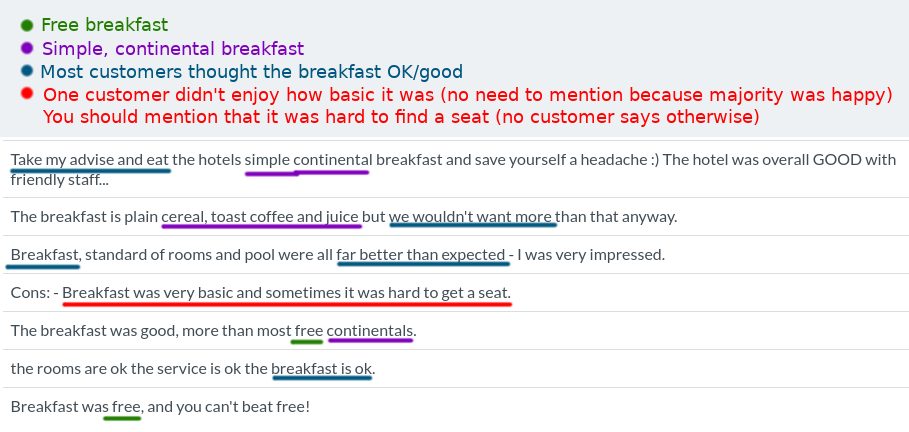
Task: Select 'Simple, continental breakfast' summary line
Action: click(x=173, y=49)
